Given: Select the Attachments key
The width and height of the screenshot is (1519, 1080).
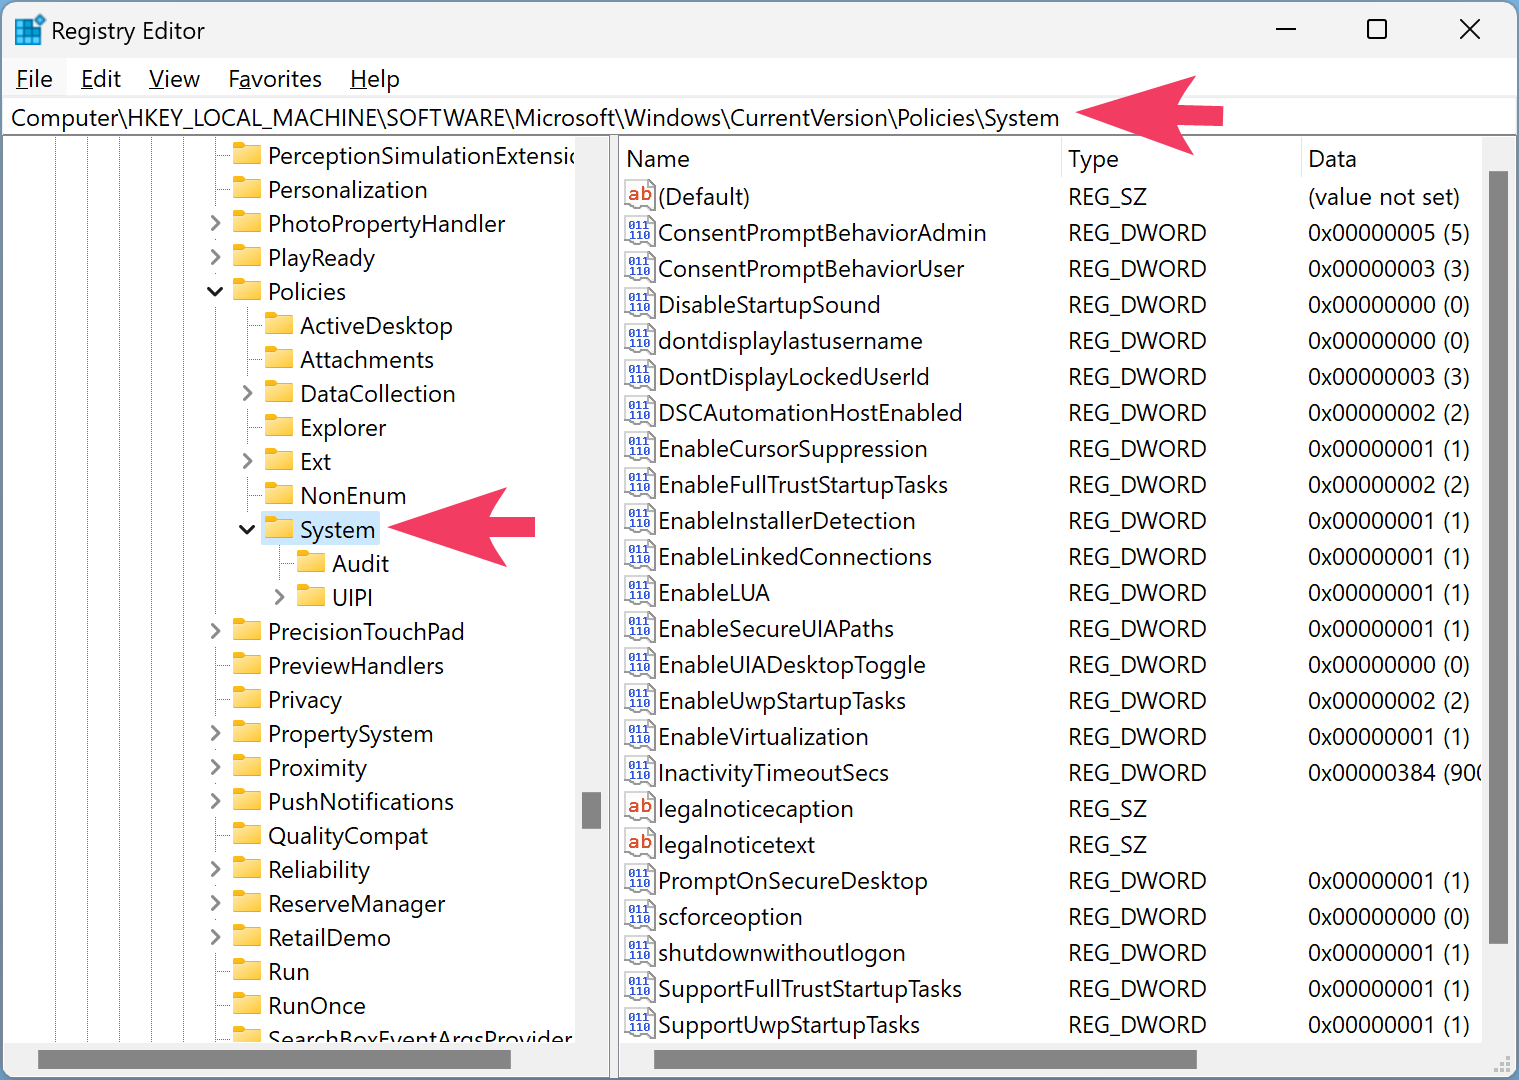Looking at the screenshot, I should tap(367, 360).
